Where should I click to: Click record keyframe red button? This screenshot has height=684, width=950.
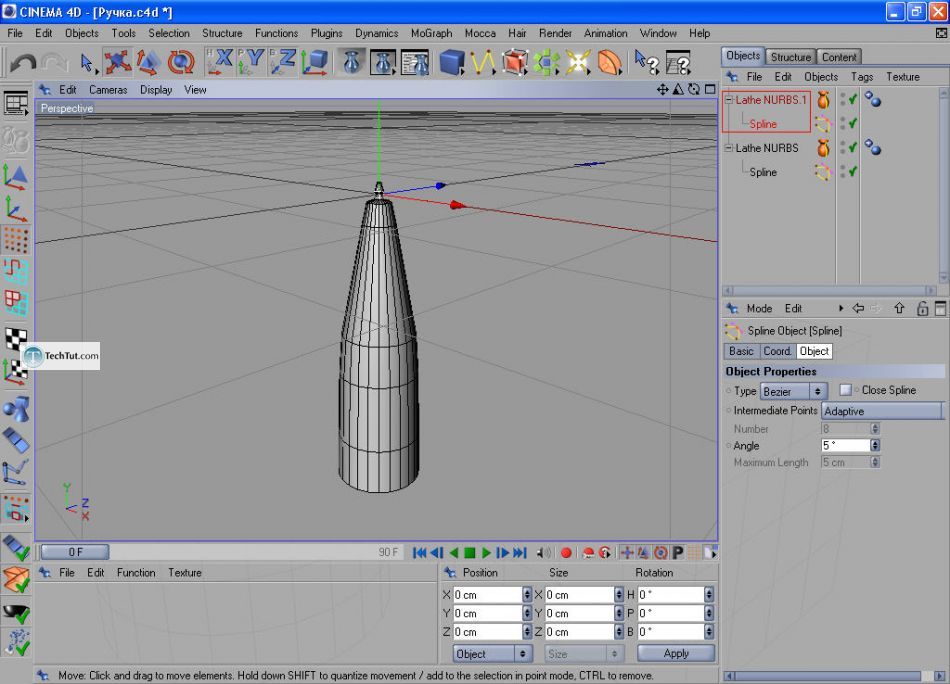[x=566, y=553]
